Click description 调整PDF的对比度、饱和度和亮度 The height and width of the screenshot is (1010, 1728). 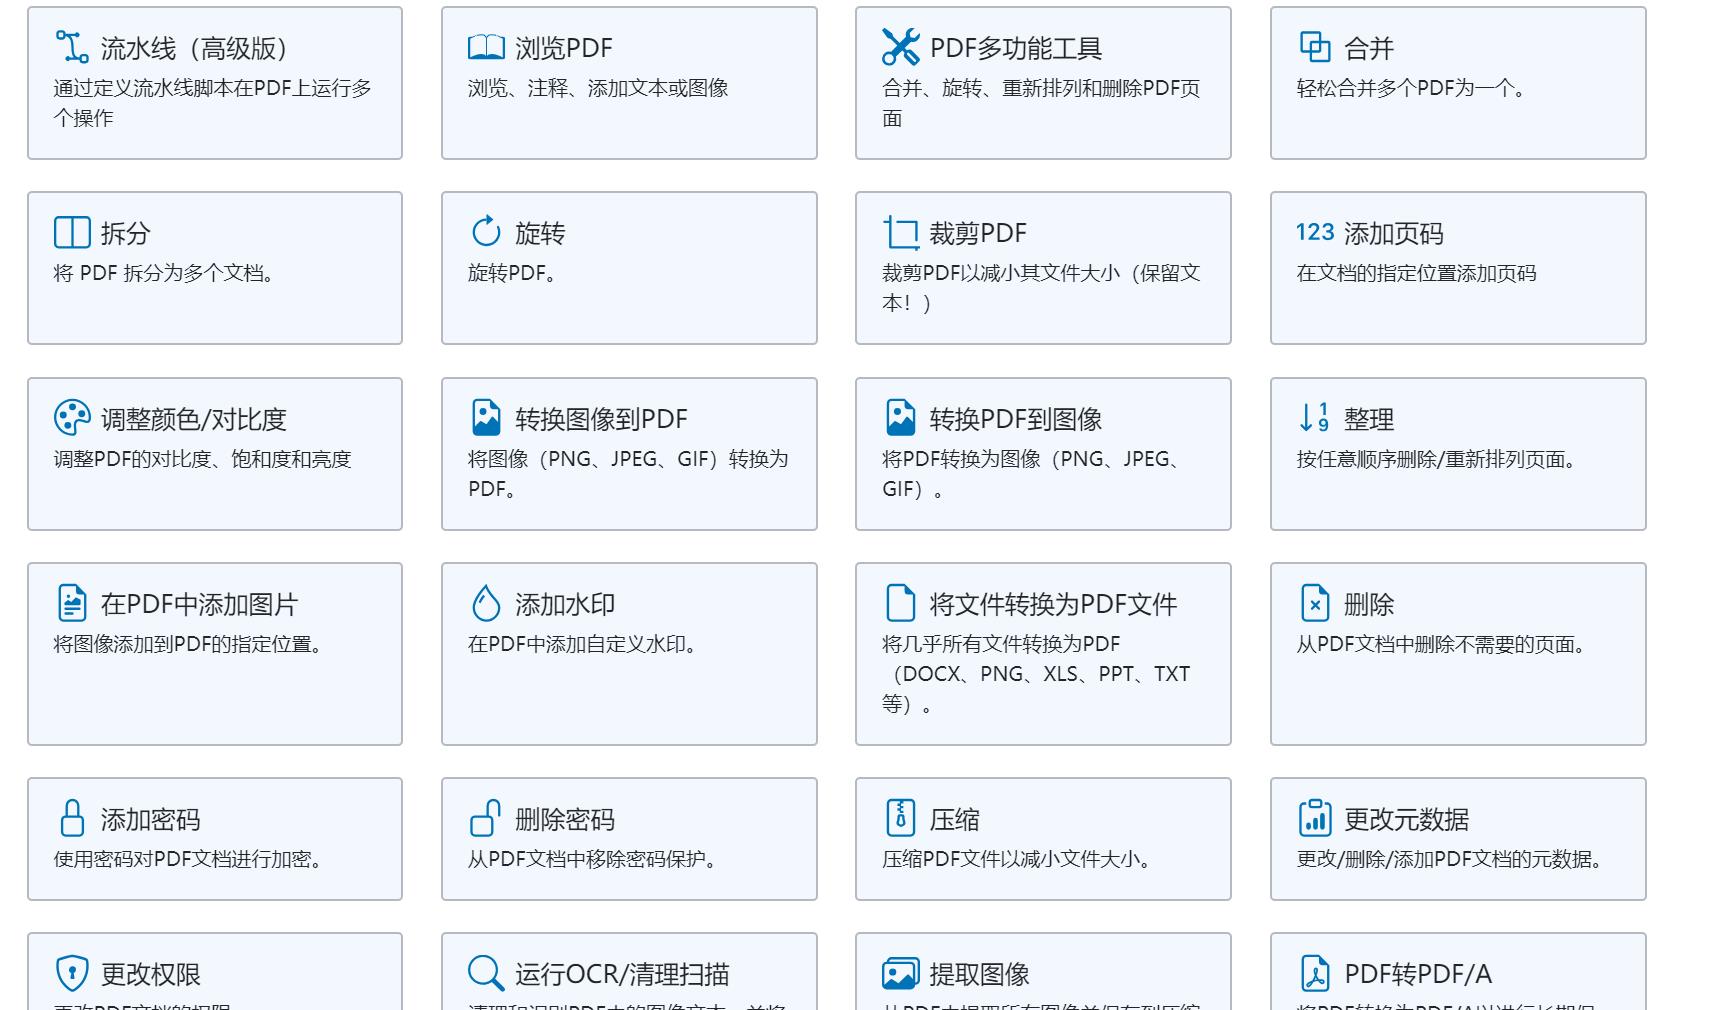pyautogui.click(x=202, y=459)
